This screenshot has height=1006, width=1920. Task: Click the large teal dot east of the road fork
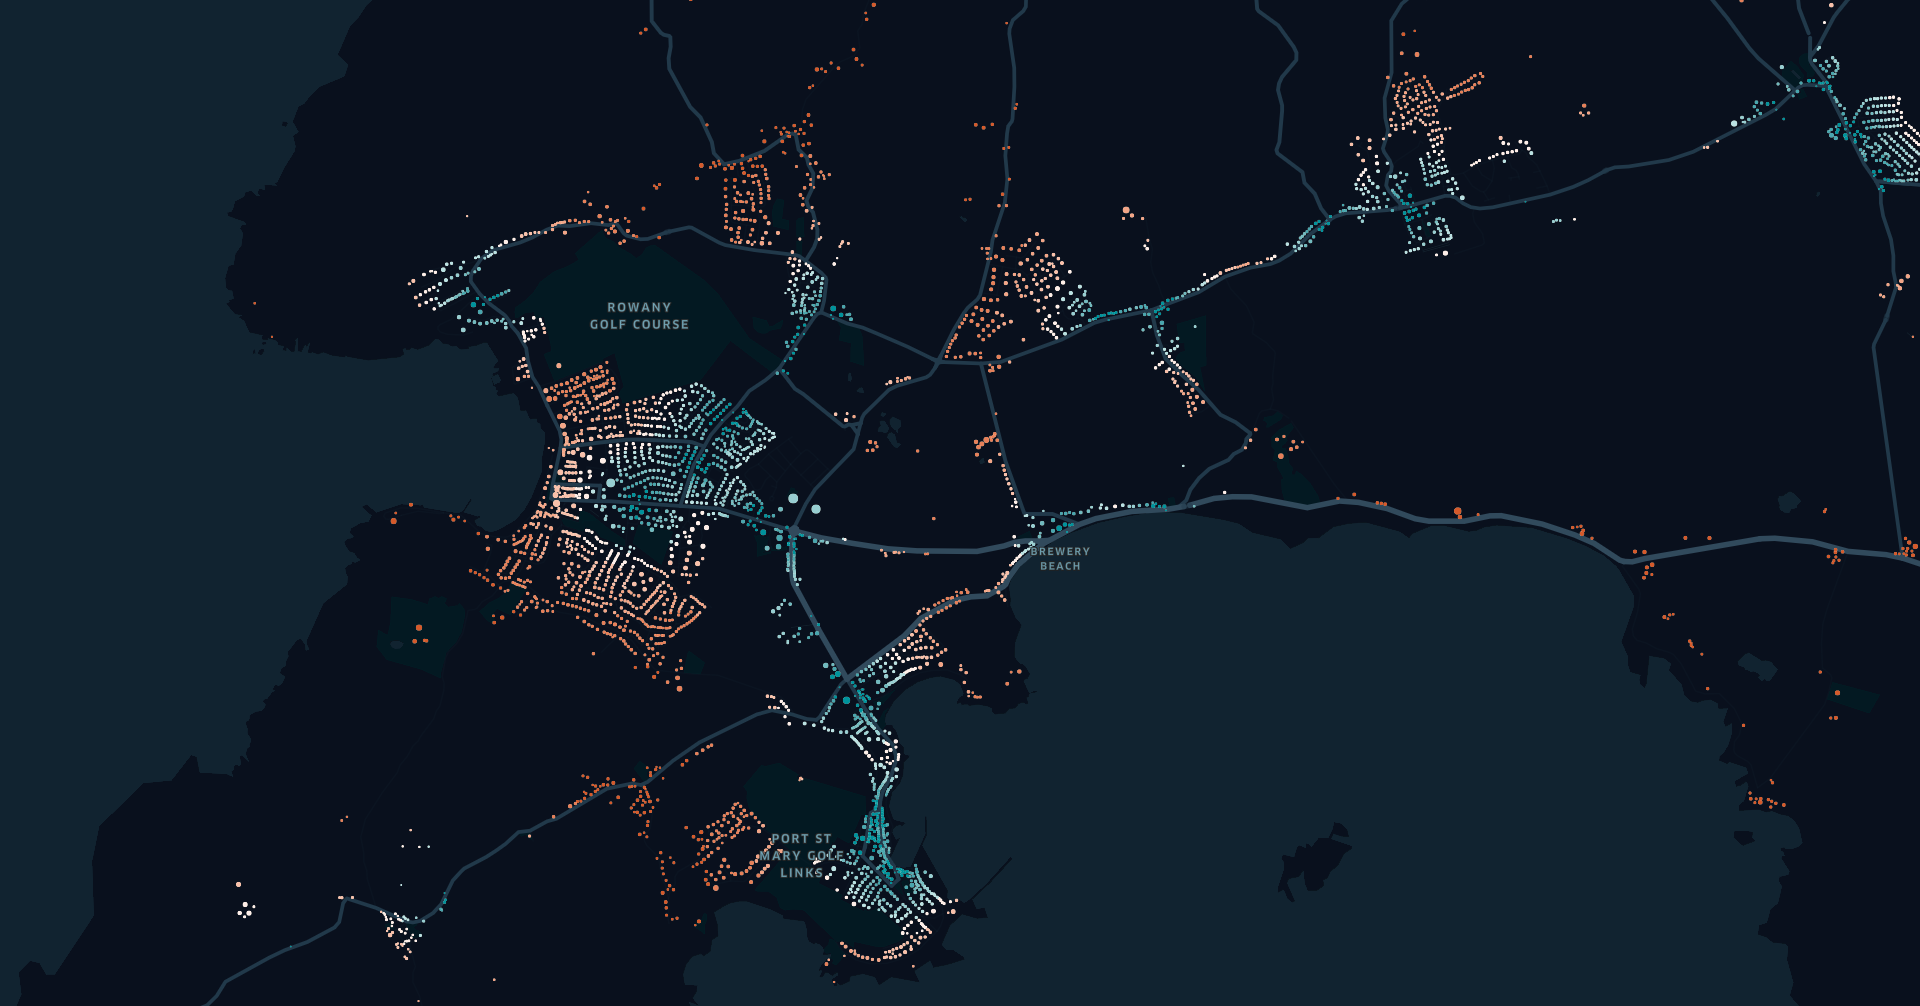[x=816, y=509]
